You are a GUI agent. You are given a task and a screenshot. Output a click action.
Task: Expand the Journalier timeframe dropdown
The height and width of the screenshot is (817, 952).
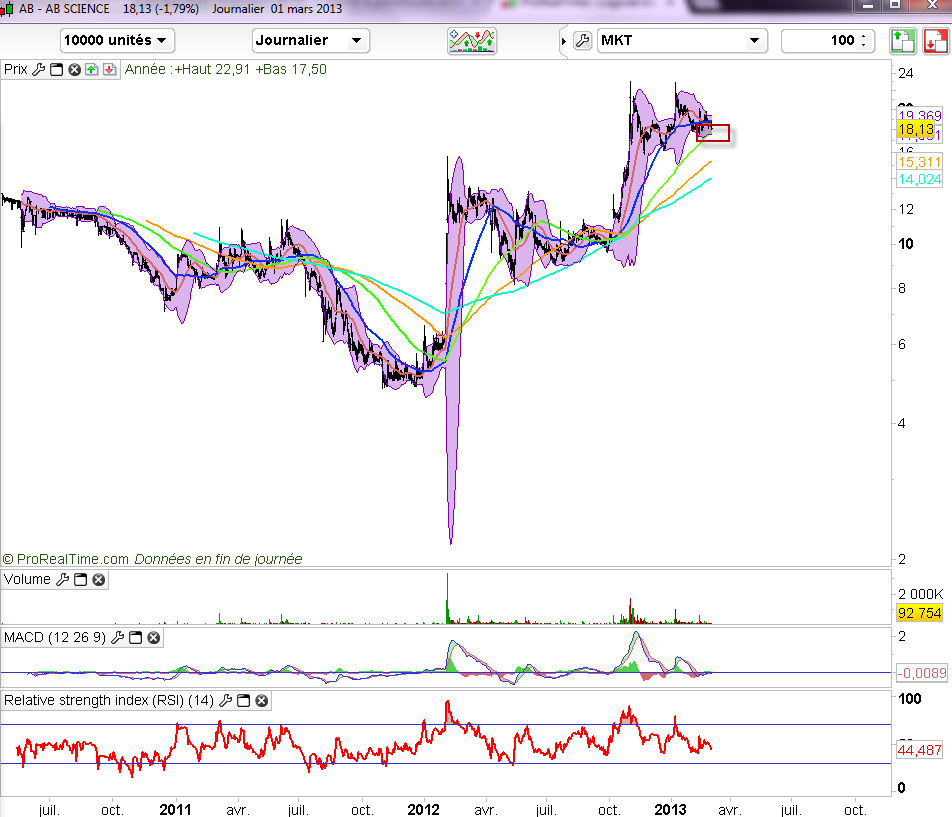tap(310, 41)
